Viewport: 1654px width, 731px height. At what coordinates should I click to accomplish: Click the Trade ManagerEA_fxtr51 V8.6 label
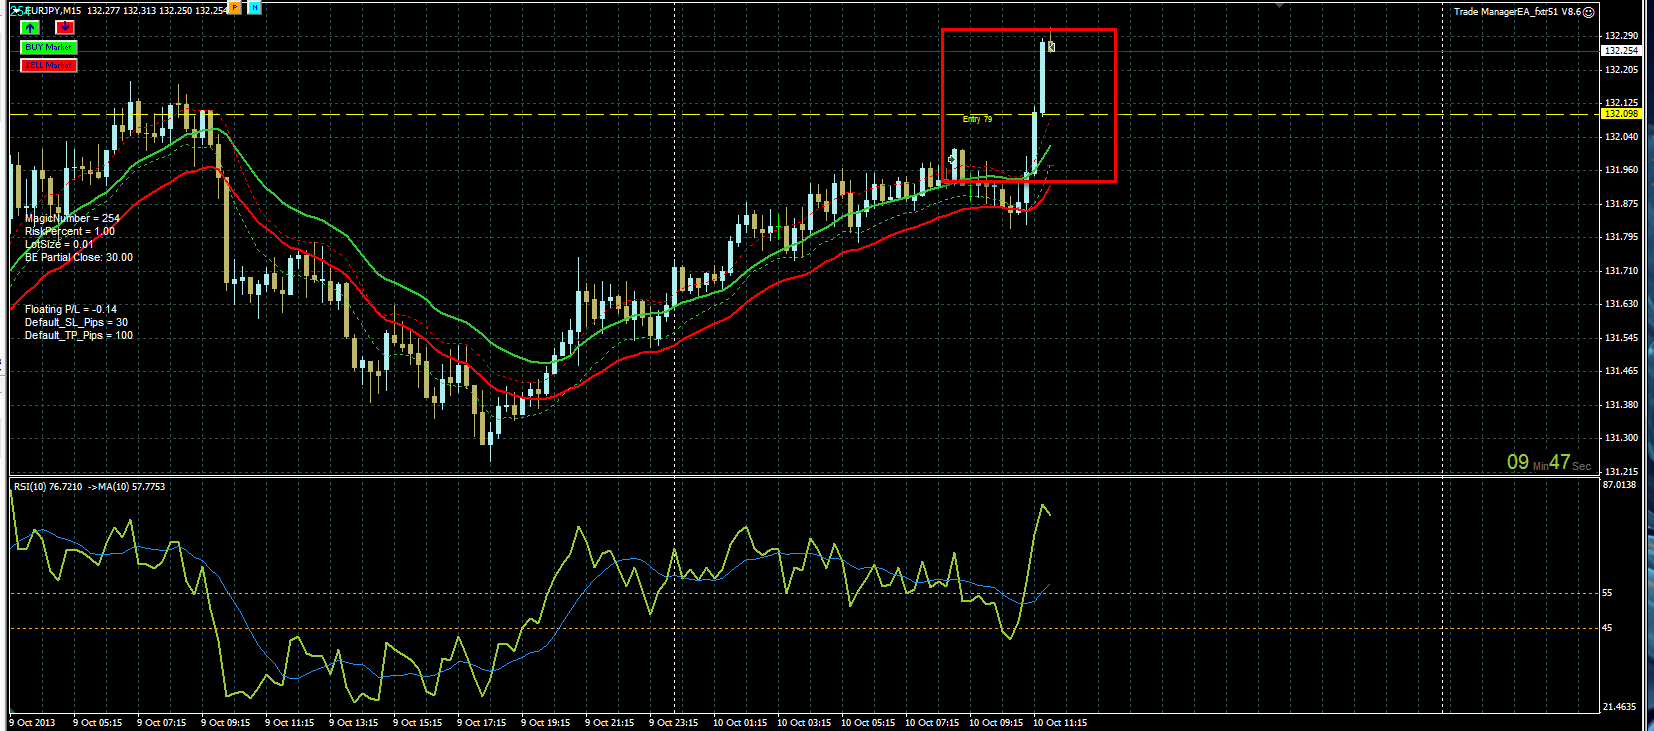tap(1517, 12)
